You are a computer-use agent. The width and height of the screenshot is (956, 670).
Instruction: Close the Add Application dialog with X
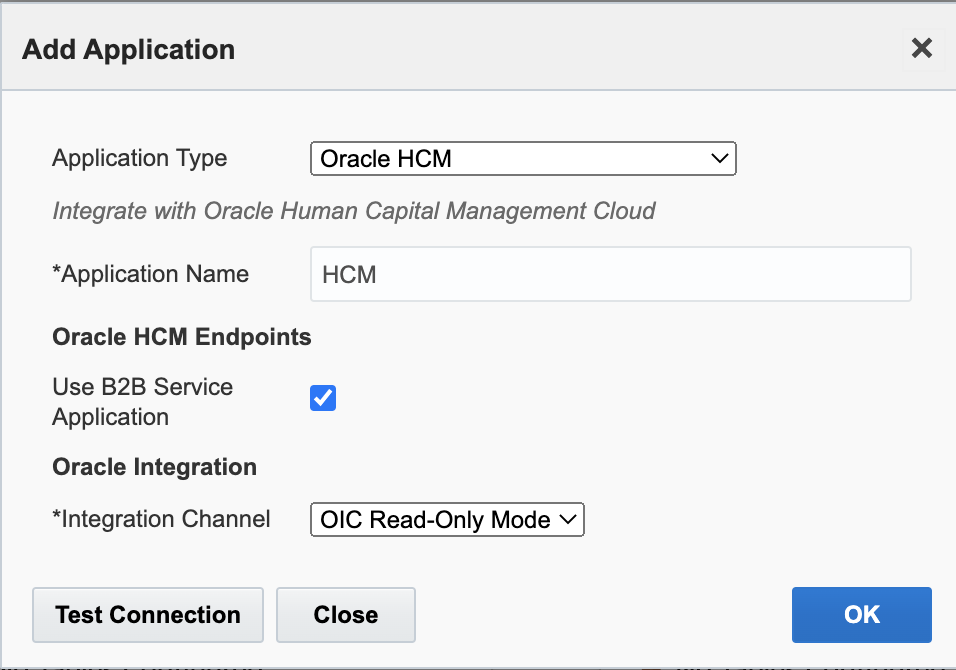pyautogui.click(x=921, y=48)
